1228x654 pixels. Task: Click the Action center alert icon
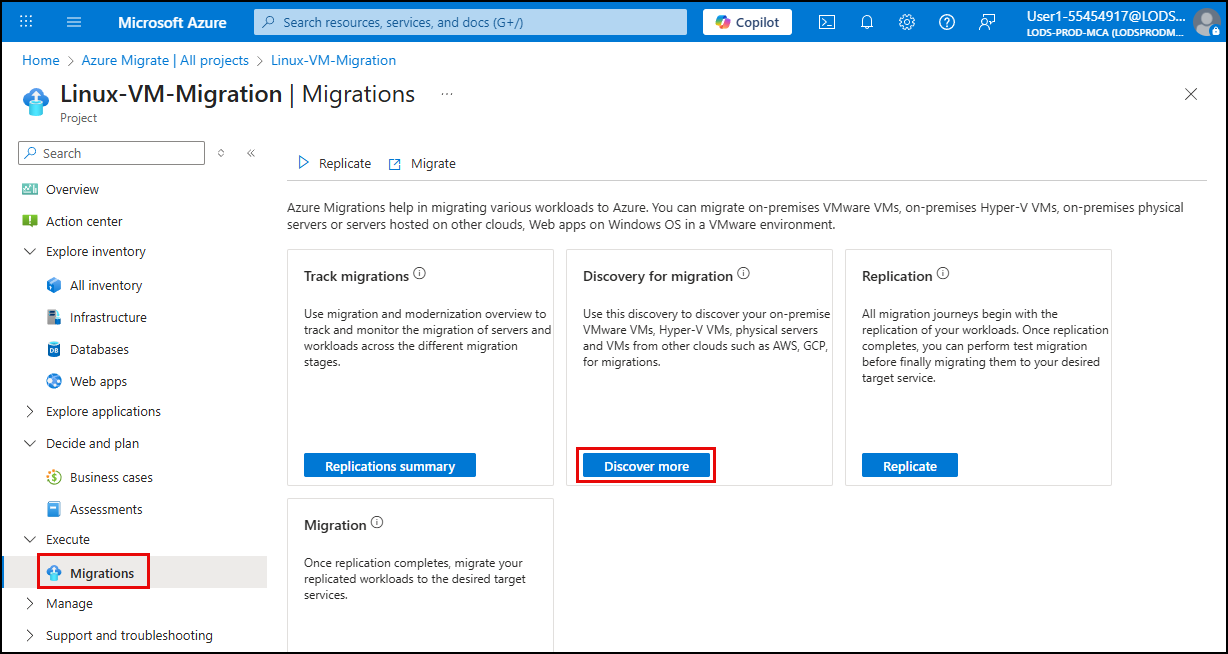pyautogui.click(x=30, y=221)
